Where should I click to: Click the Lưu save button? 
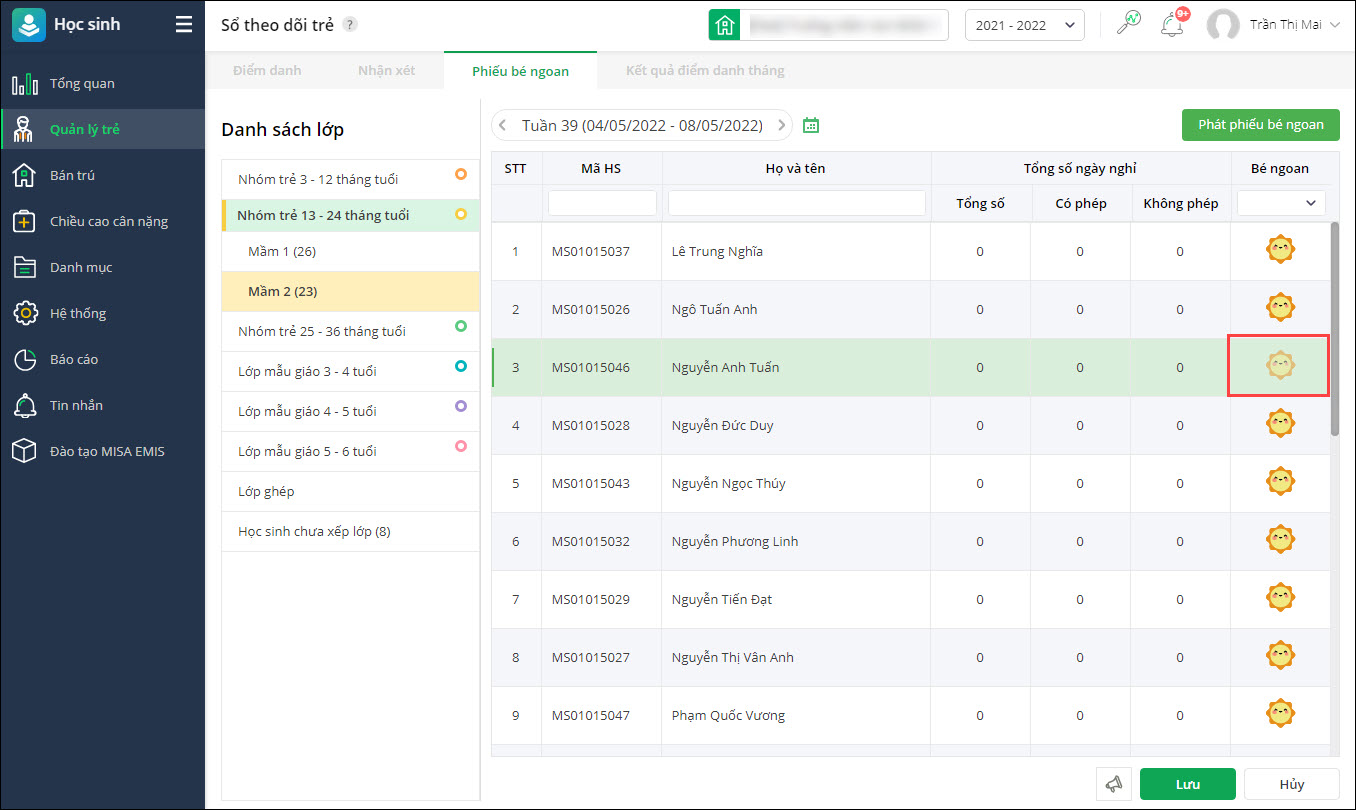(1187, 784)
